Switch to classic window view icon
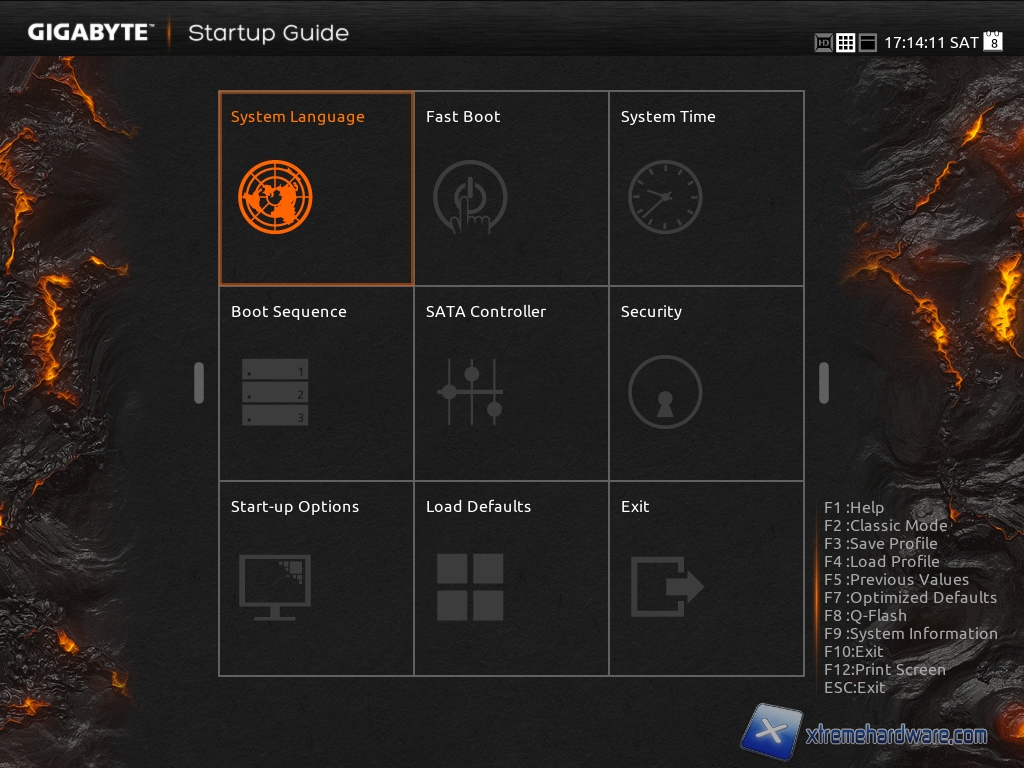1024x768 pixels. (868, 43)
